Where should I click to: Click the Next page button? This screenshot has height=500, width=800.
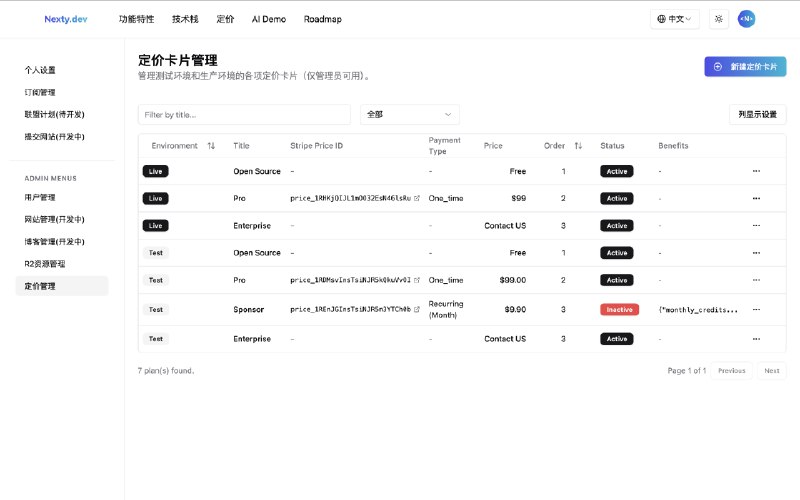click(x=771, y=371)
